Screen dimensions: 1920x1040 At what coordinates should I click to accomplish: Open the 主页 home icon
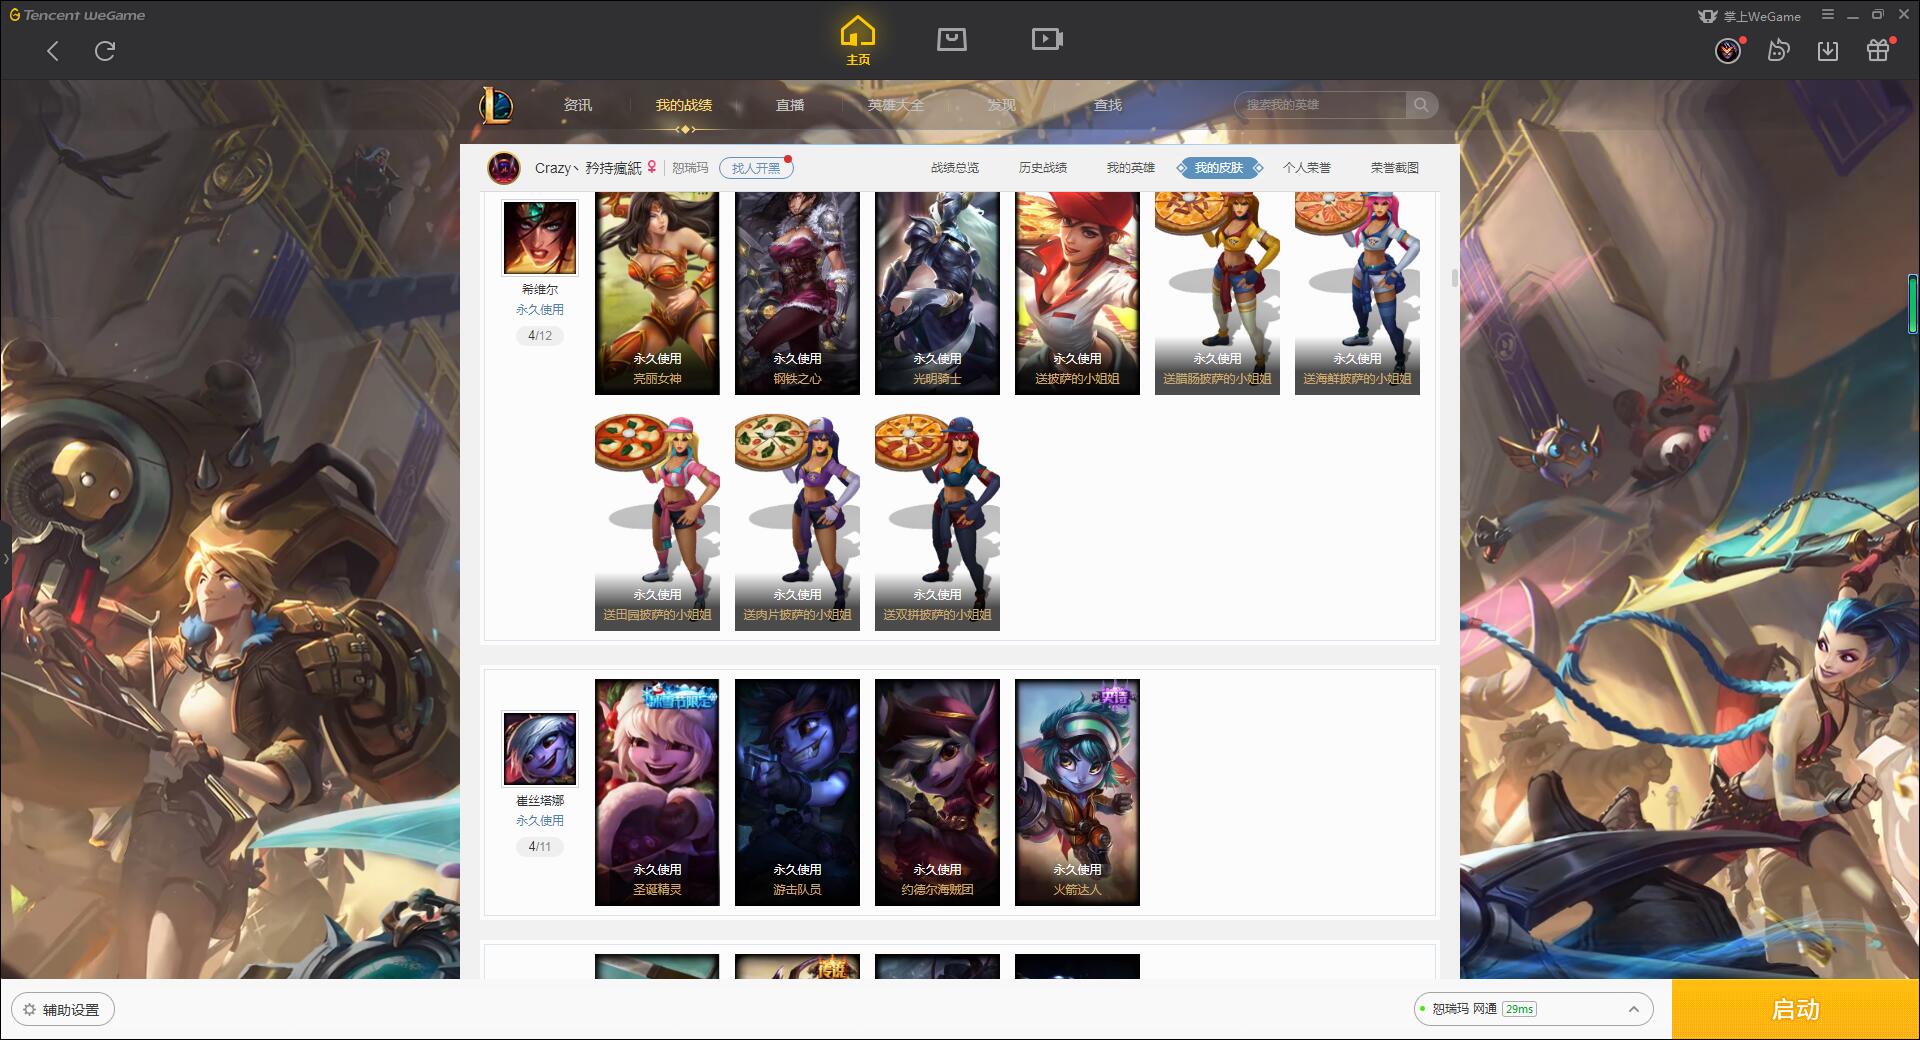click(x=858, y=41)
